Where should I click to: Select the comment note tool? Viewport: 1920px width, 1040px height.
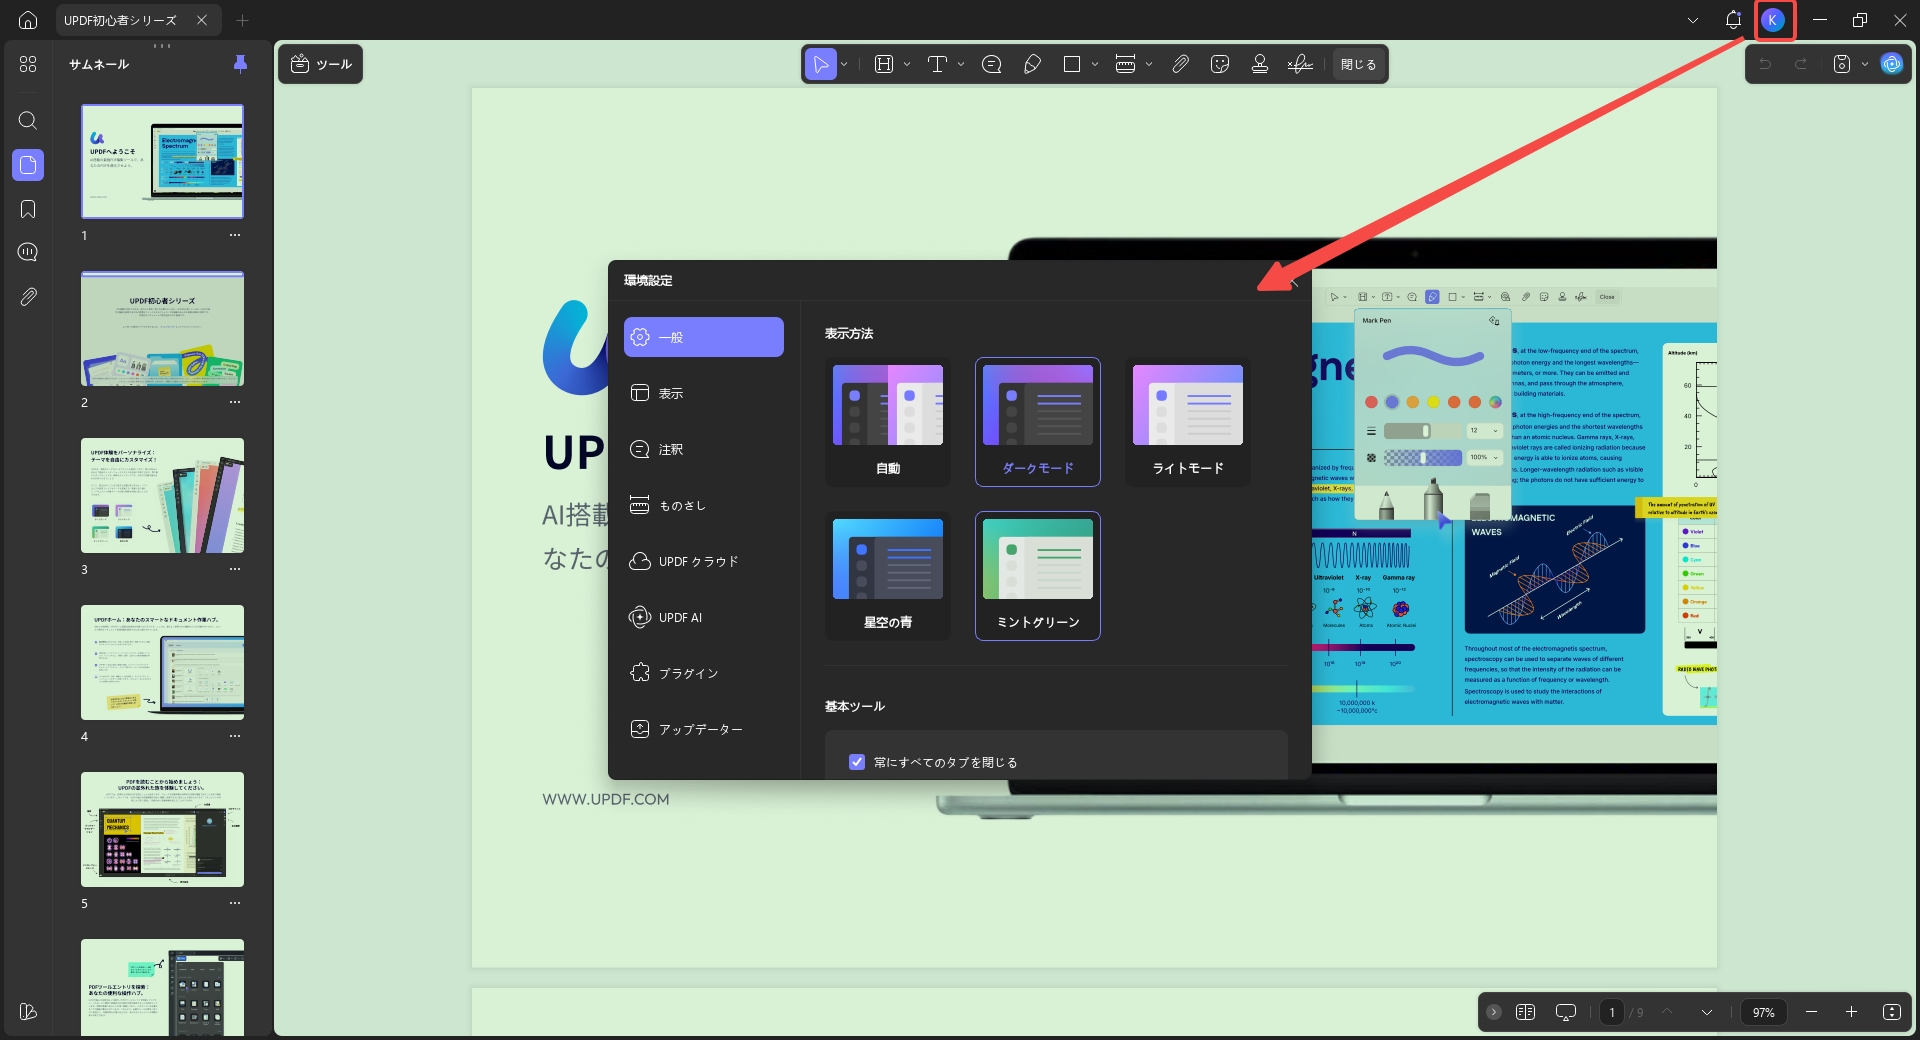(x=992, y=64)
